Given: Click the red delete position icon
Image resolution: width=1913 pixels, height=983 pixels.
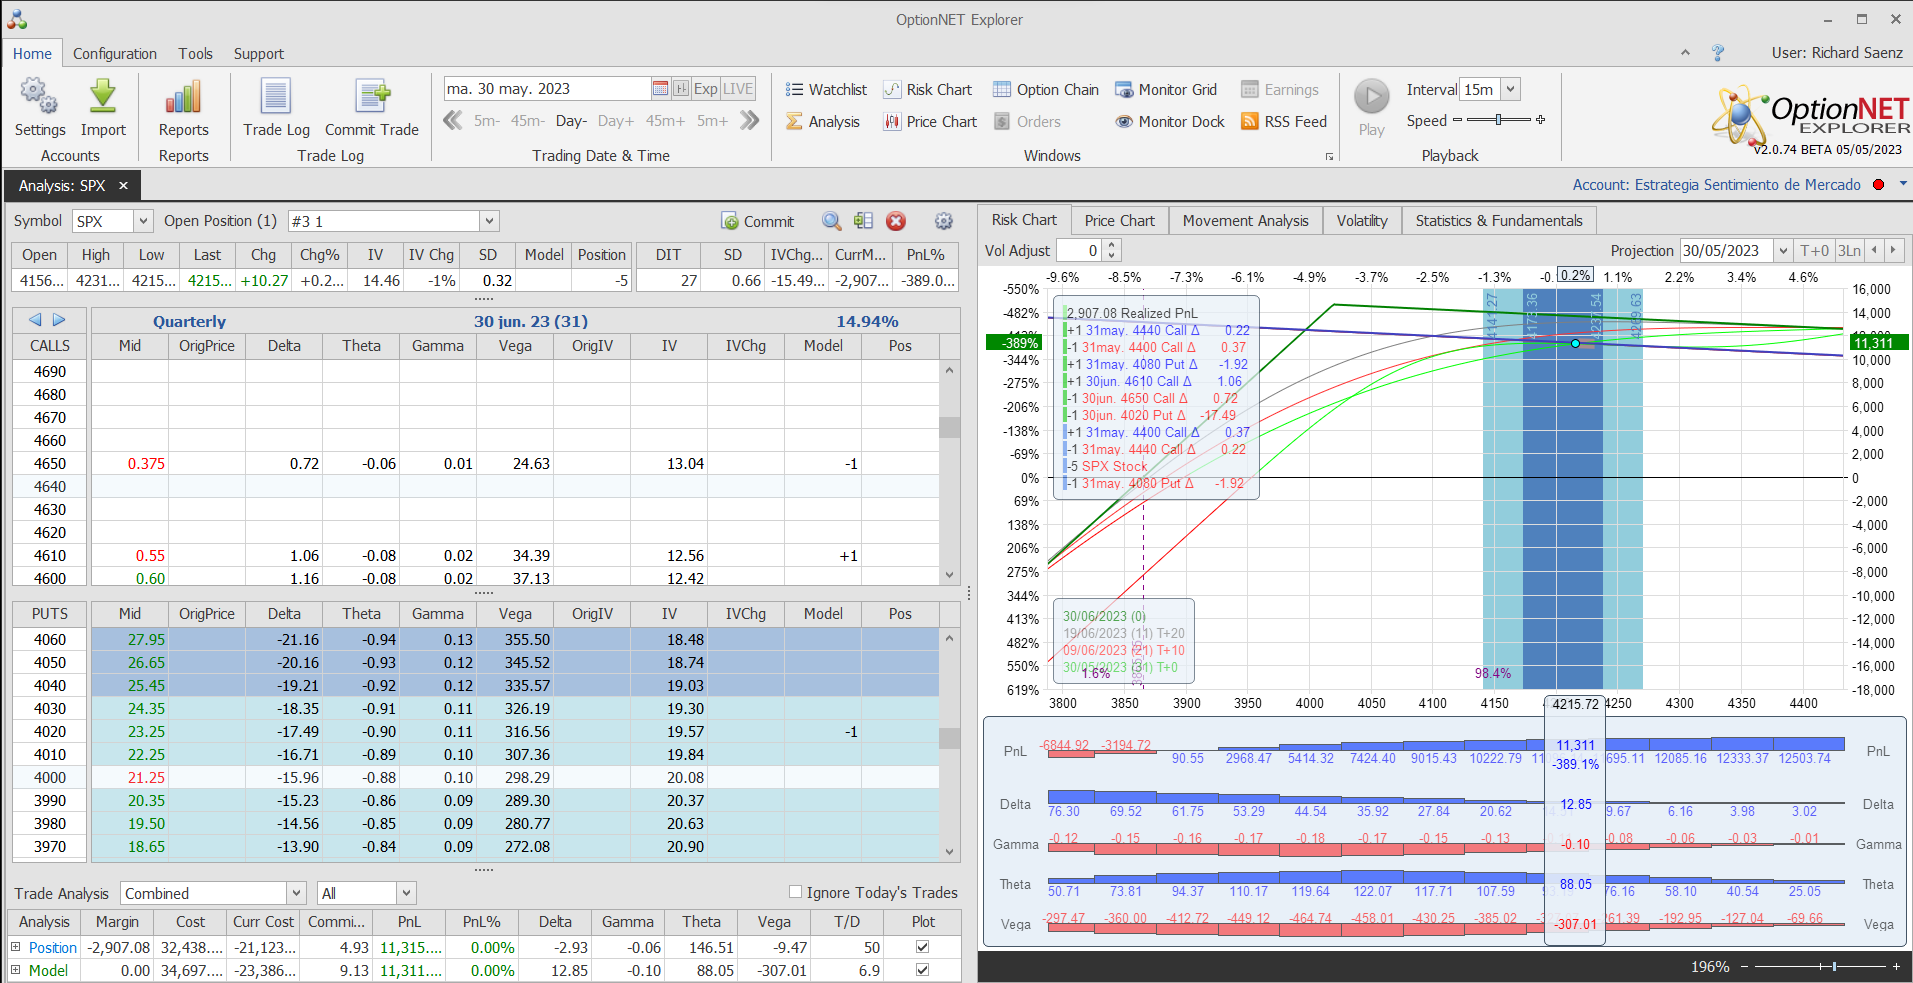Looking at the screenshot, I should [x=896, y=221].
